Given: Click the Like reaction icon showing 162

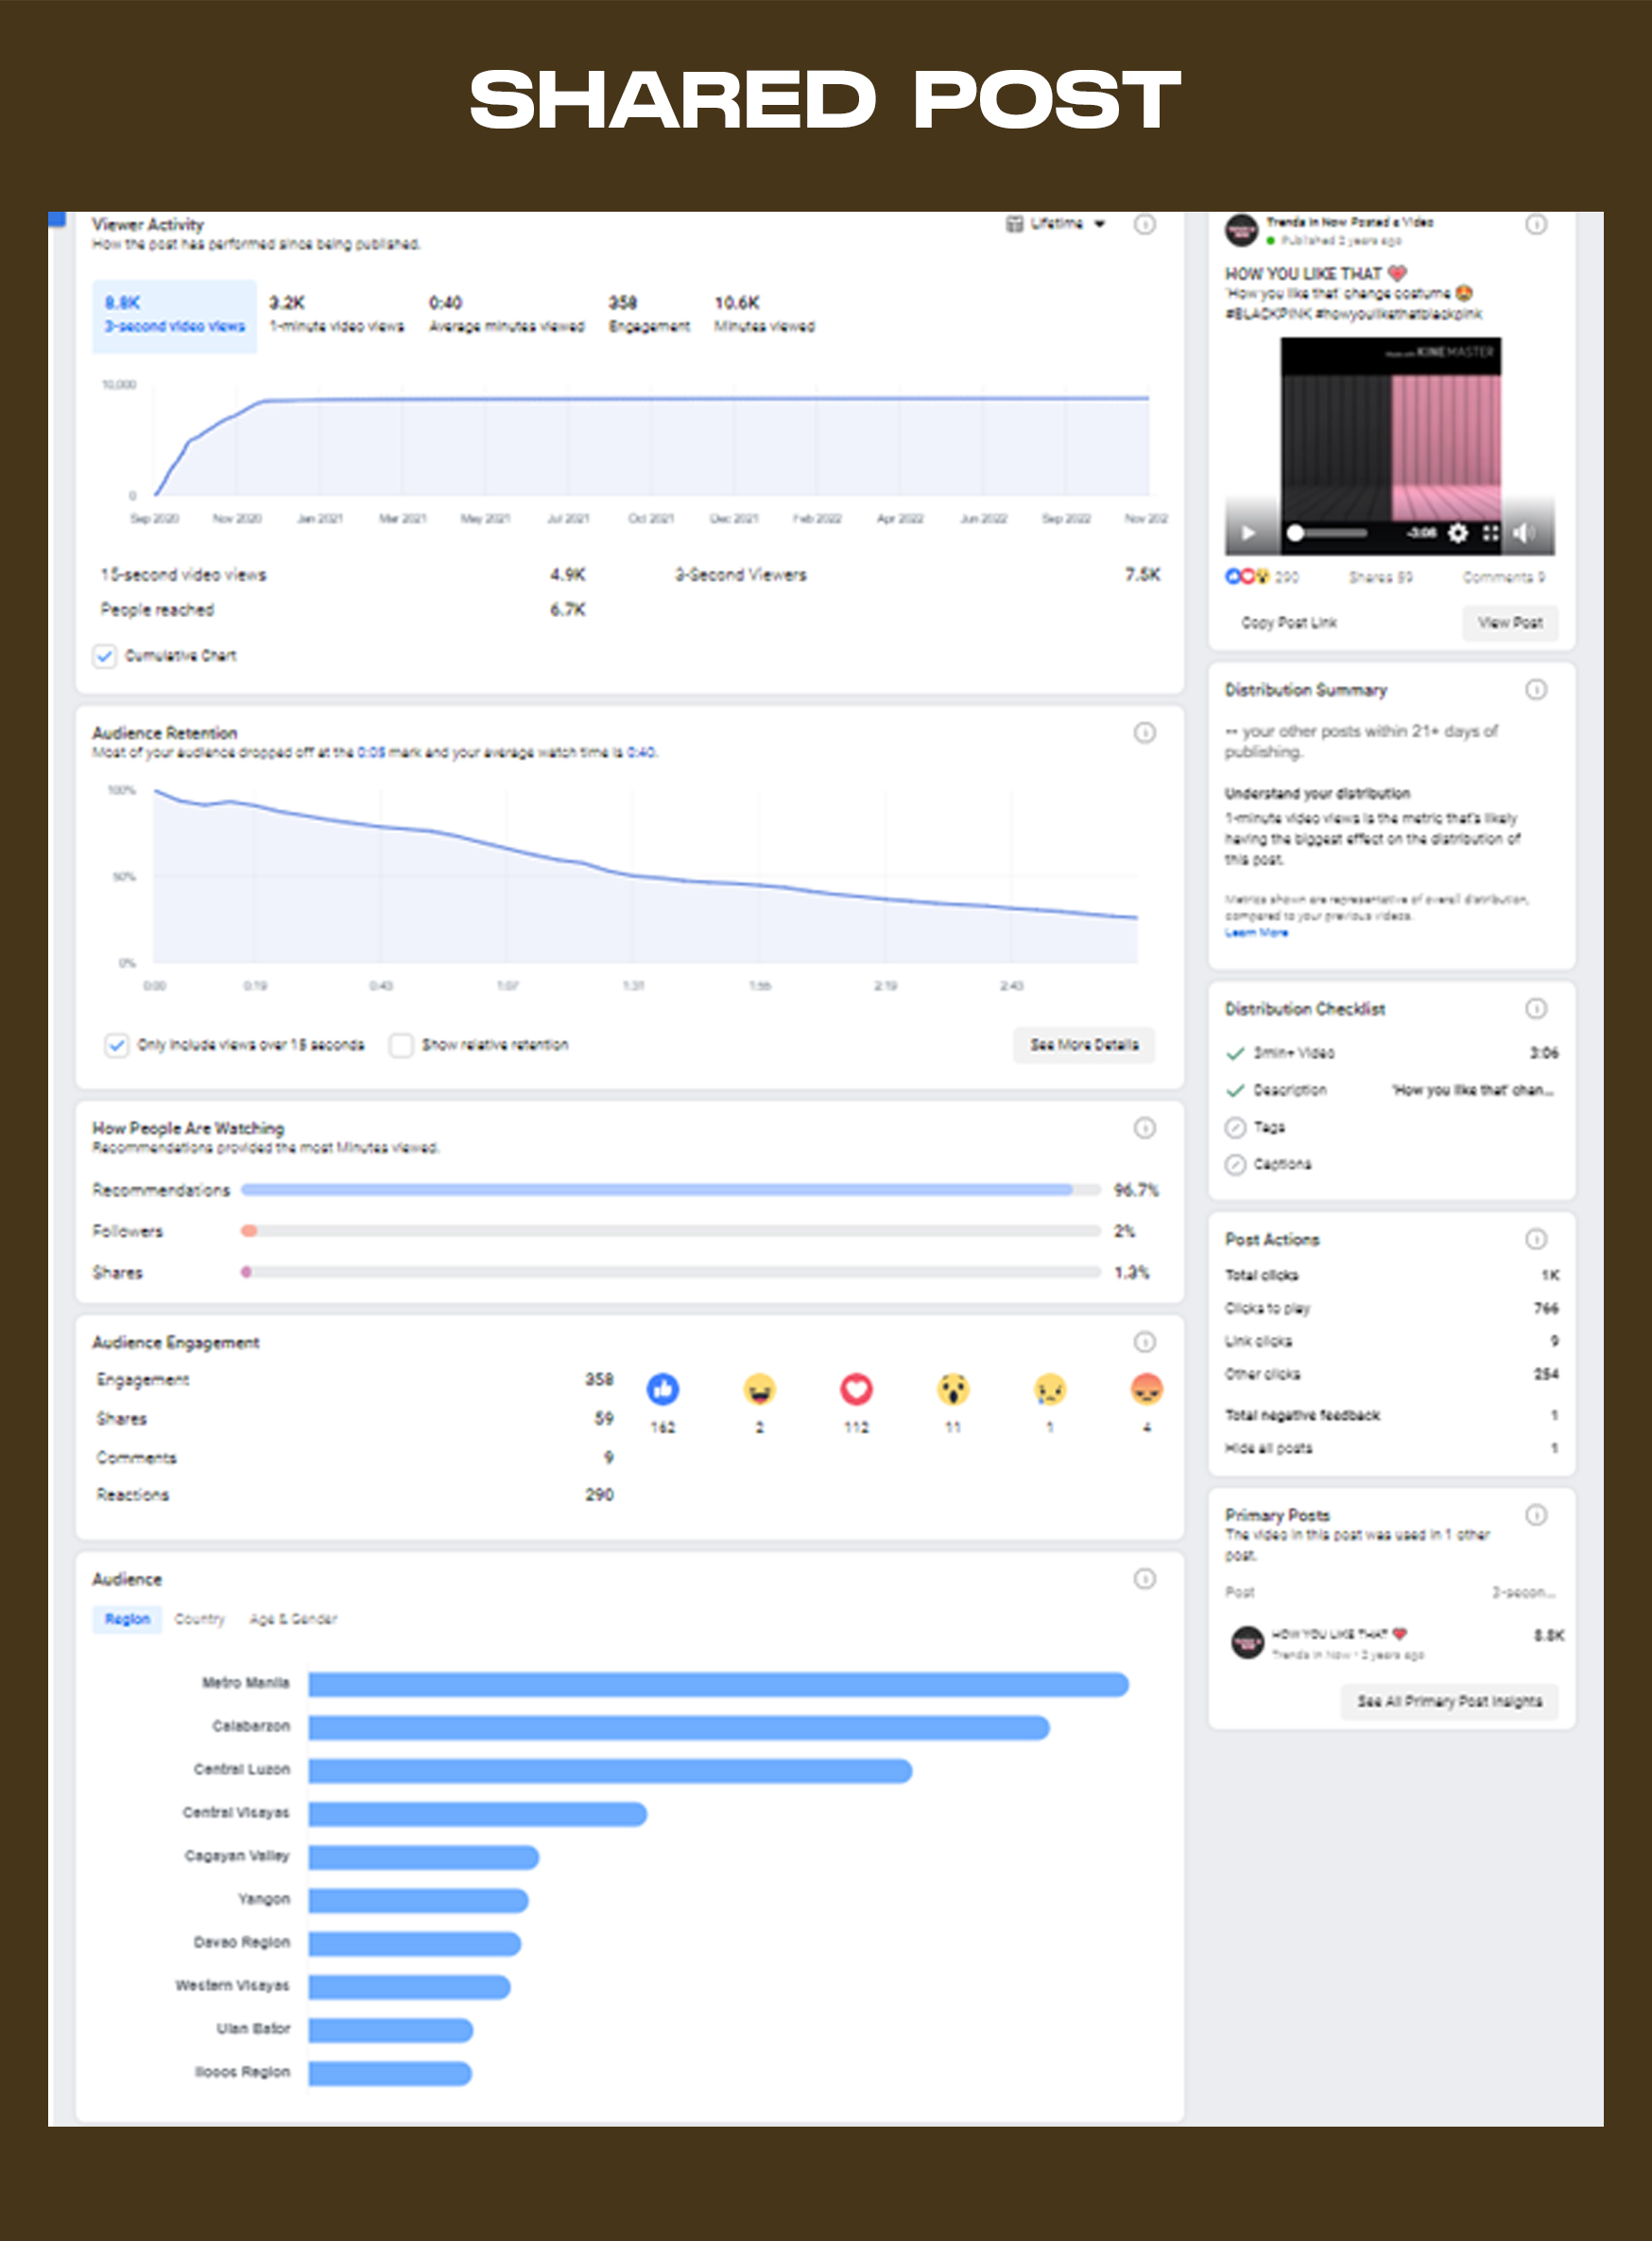Looking at the screenshot, I should tap(663, 1389).
